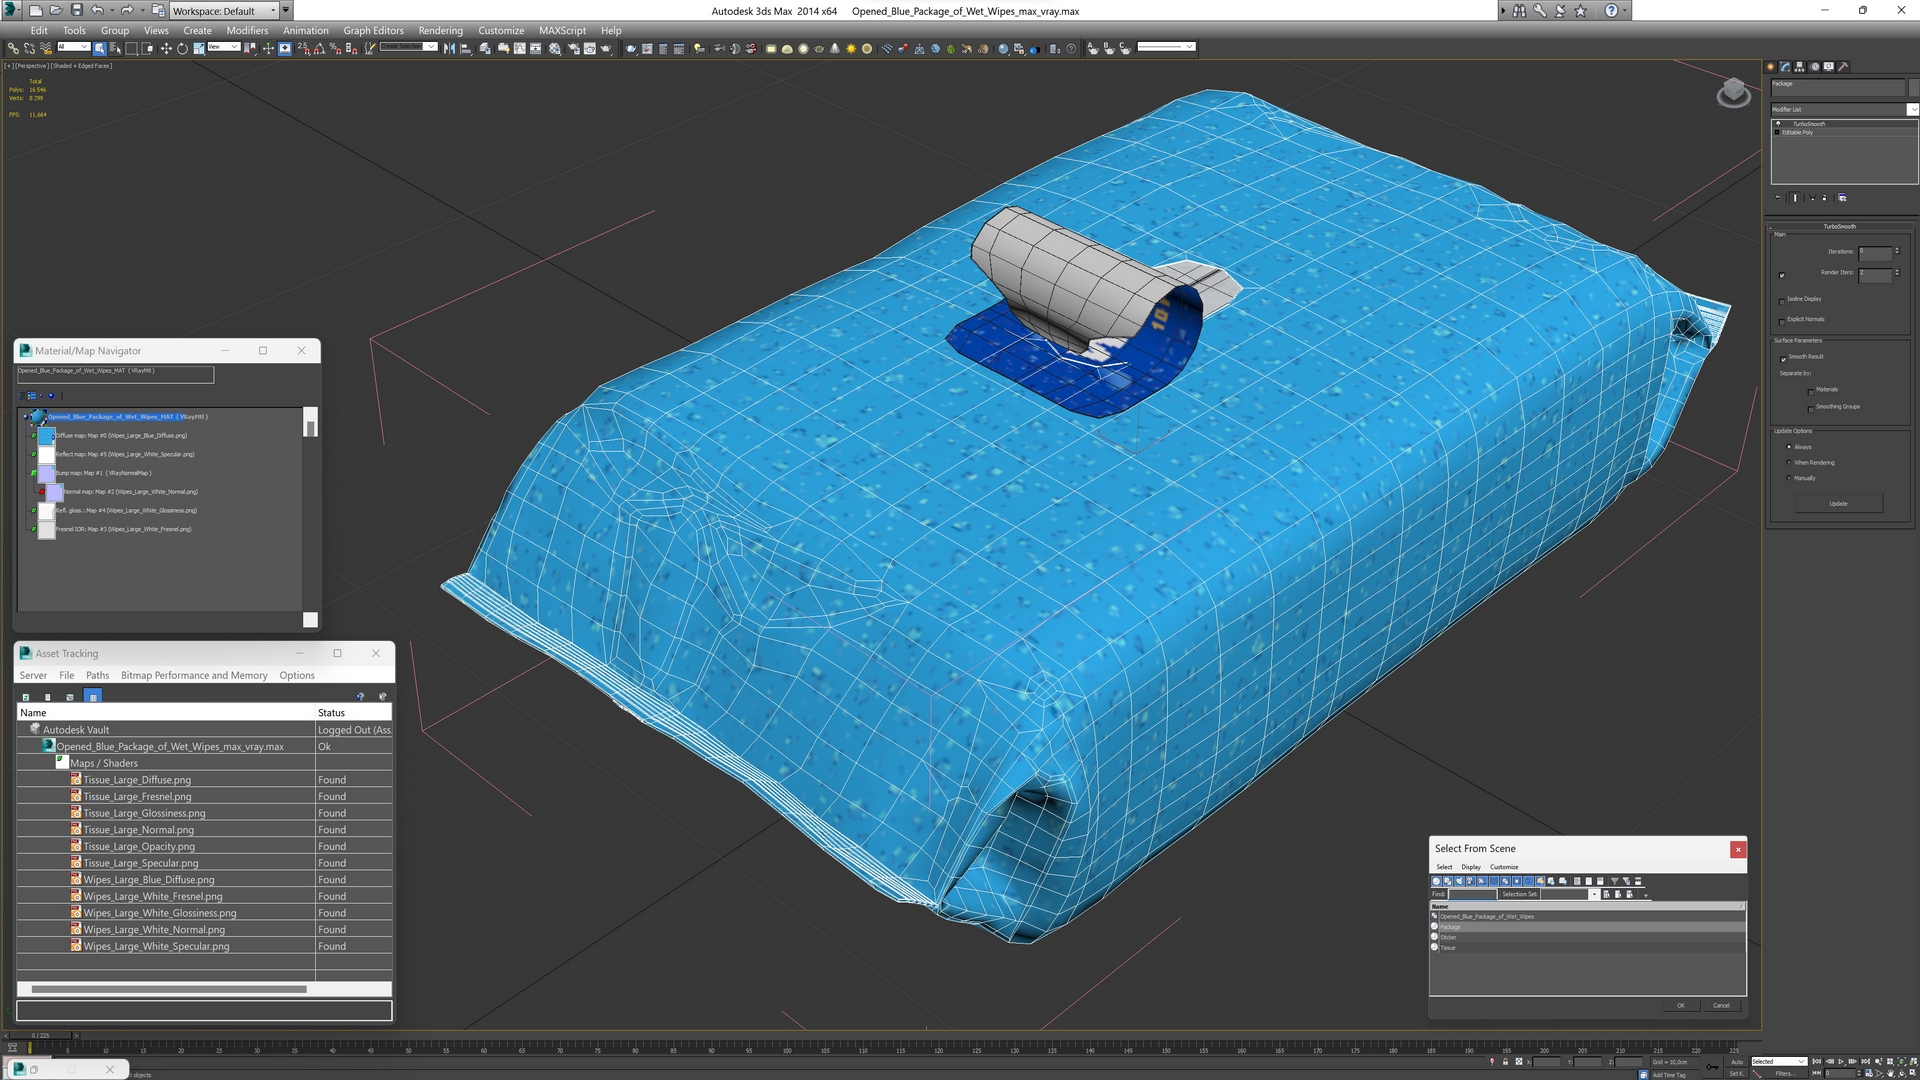Toggle the Isoline Display checkbox
The height and width of the screenshot is (1080, 1920).
[x=1782, y=300]
